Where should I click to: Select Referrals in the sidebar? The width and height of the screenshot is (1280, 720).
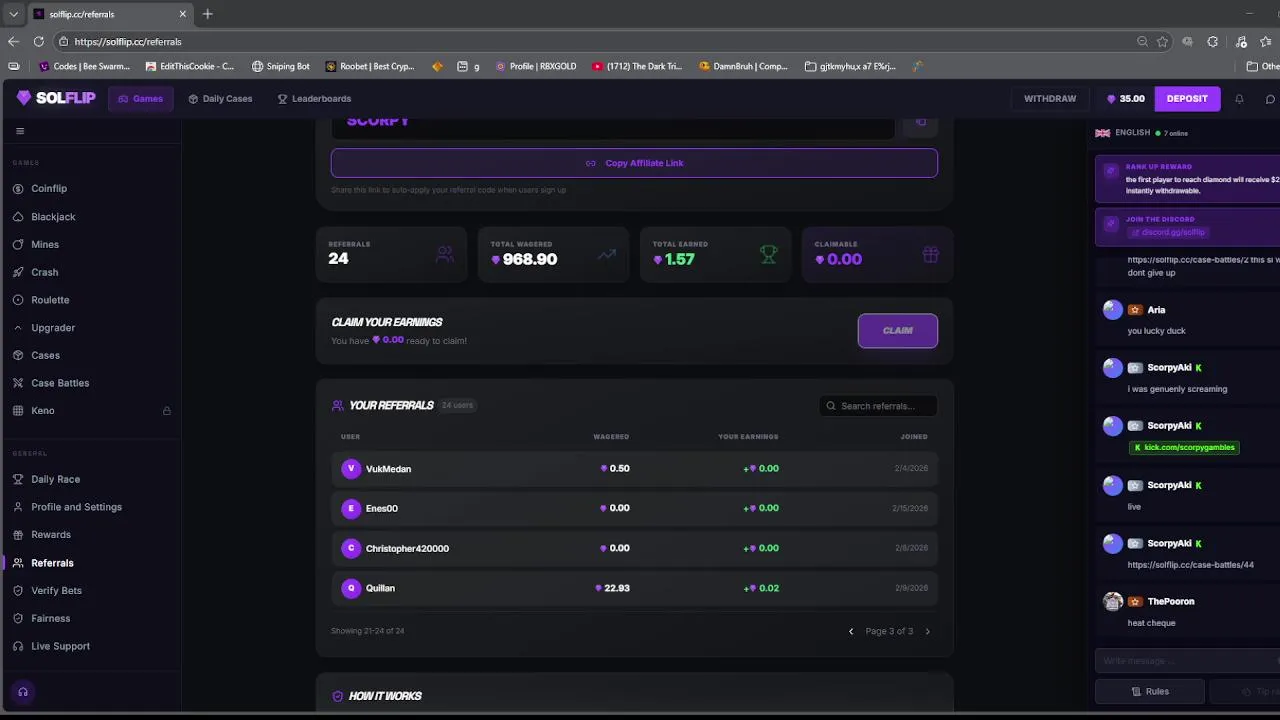click(52, 563)
